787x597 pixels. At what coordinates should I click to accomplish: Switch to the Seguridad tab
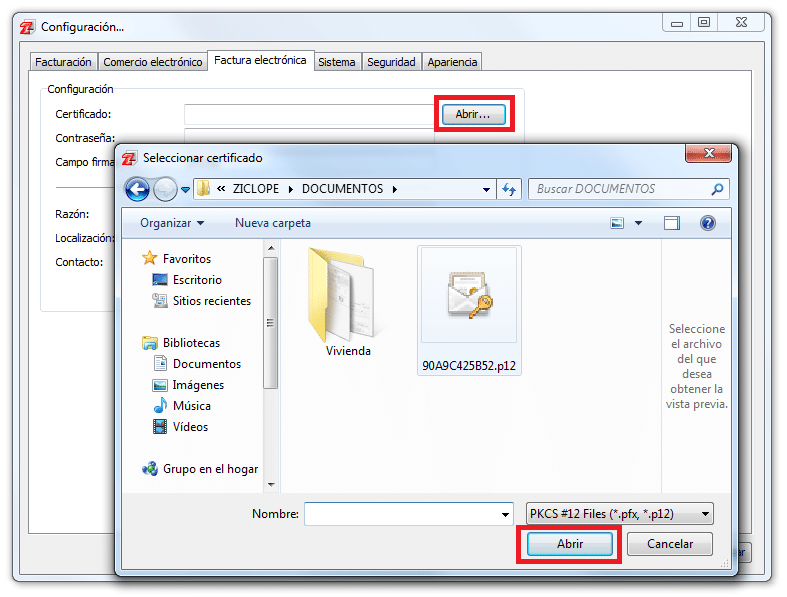(x=391, y=62)
